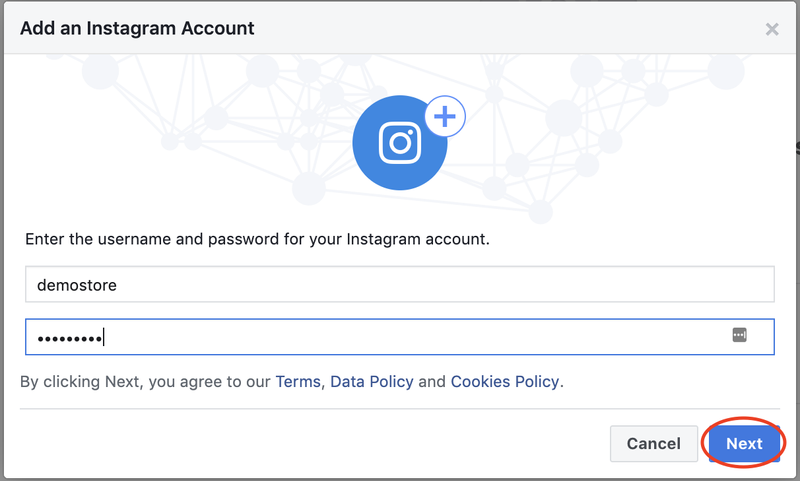
Task: Close the Add an Instagram Account dialog
Action: (x=772, y=29)
